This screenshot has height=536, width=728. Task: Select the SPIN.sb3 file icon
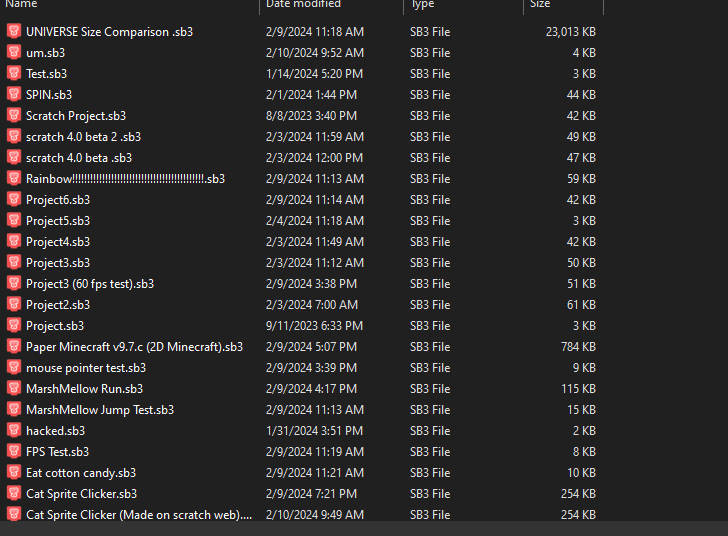point(14,94)
